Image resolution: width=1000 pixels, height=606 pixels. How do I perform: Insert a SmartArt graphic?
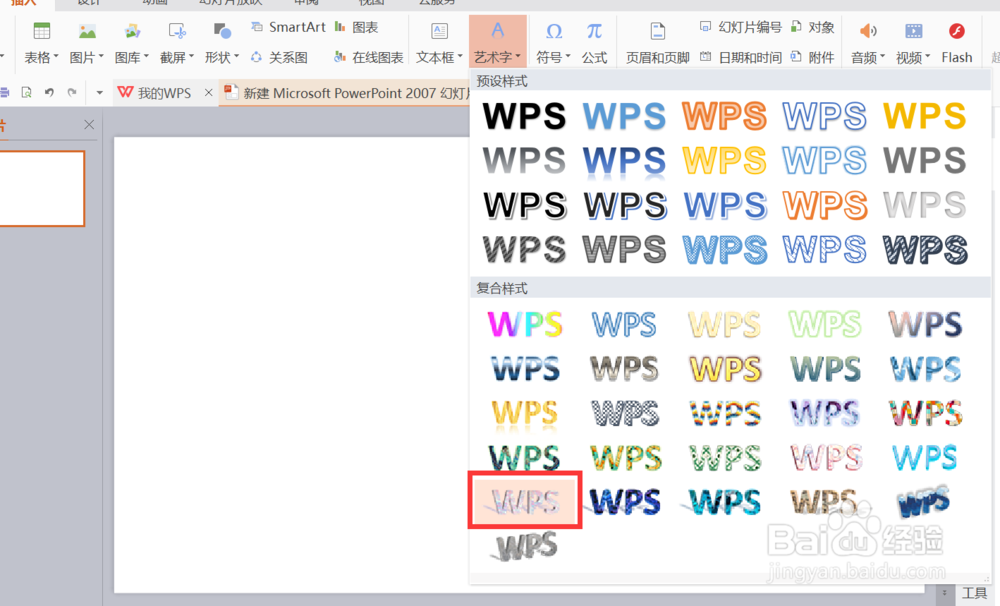pos(288,27)
